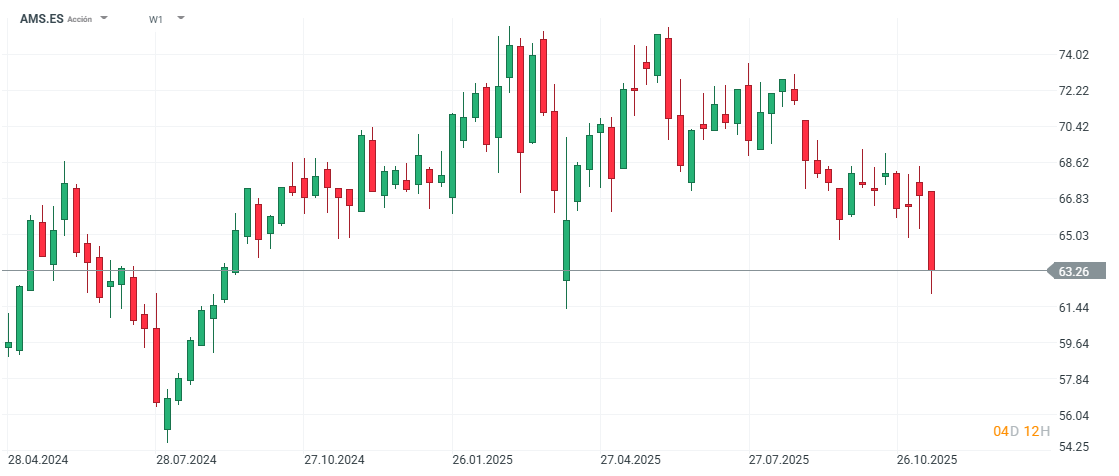Screen dimensions: 1119x476
Task: Click the AMS.ES ticker name
Action: (x=41, y=19)
